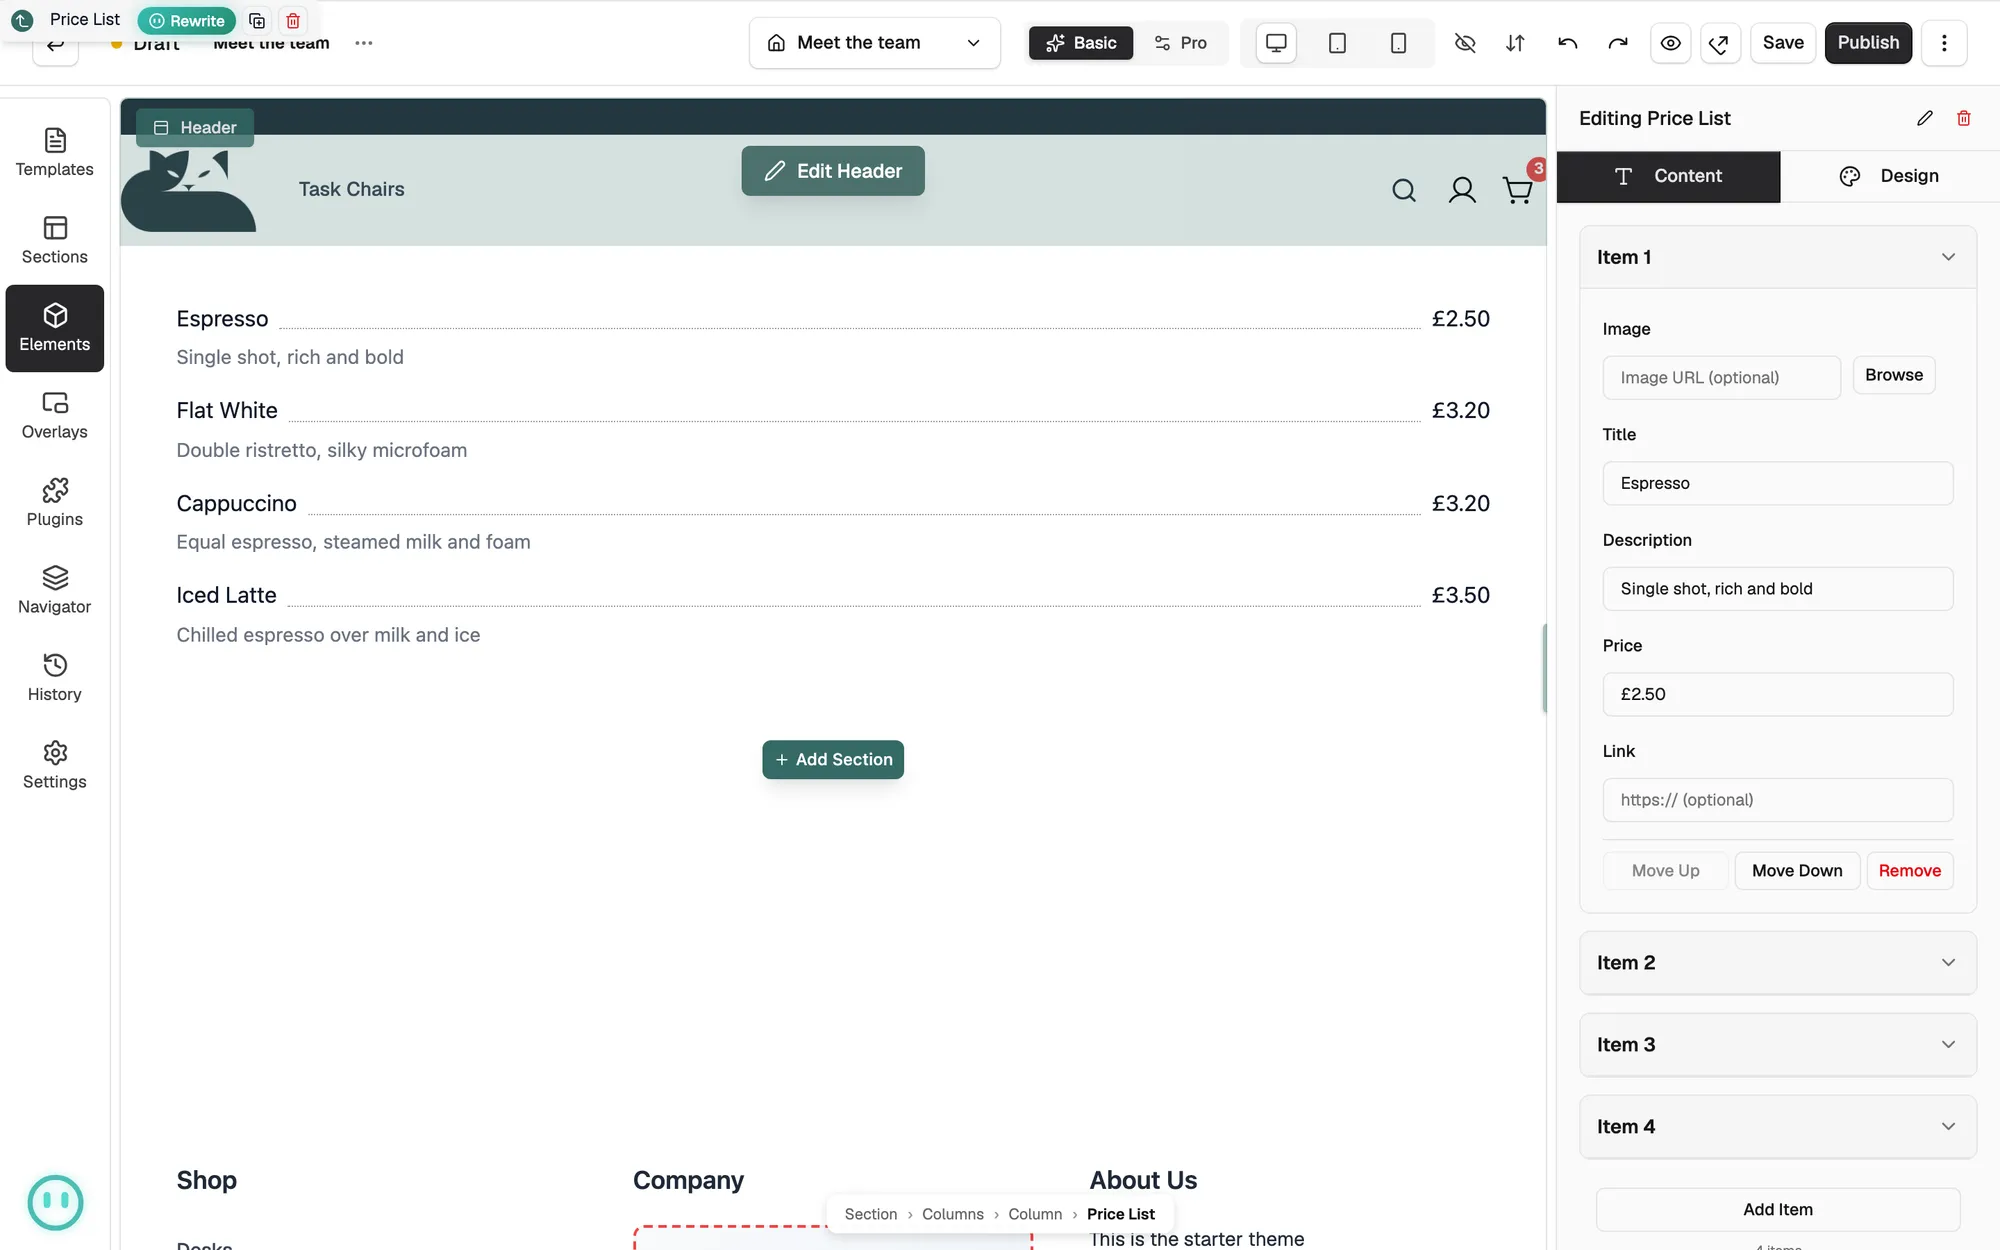Screen dimensions: 2000x1250
Task: Open the Overlays panel
Action: pyautogui.click(x=55, y=415)
